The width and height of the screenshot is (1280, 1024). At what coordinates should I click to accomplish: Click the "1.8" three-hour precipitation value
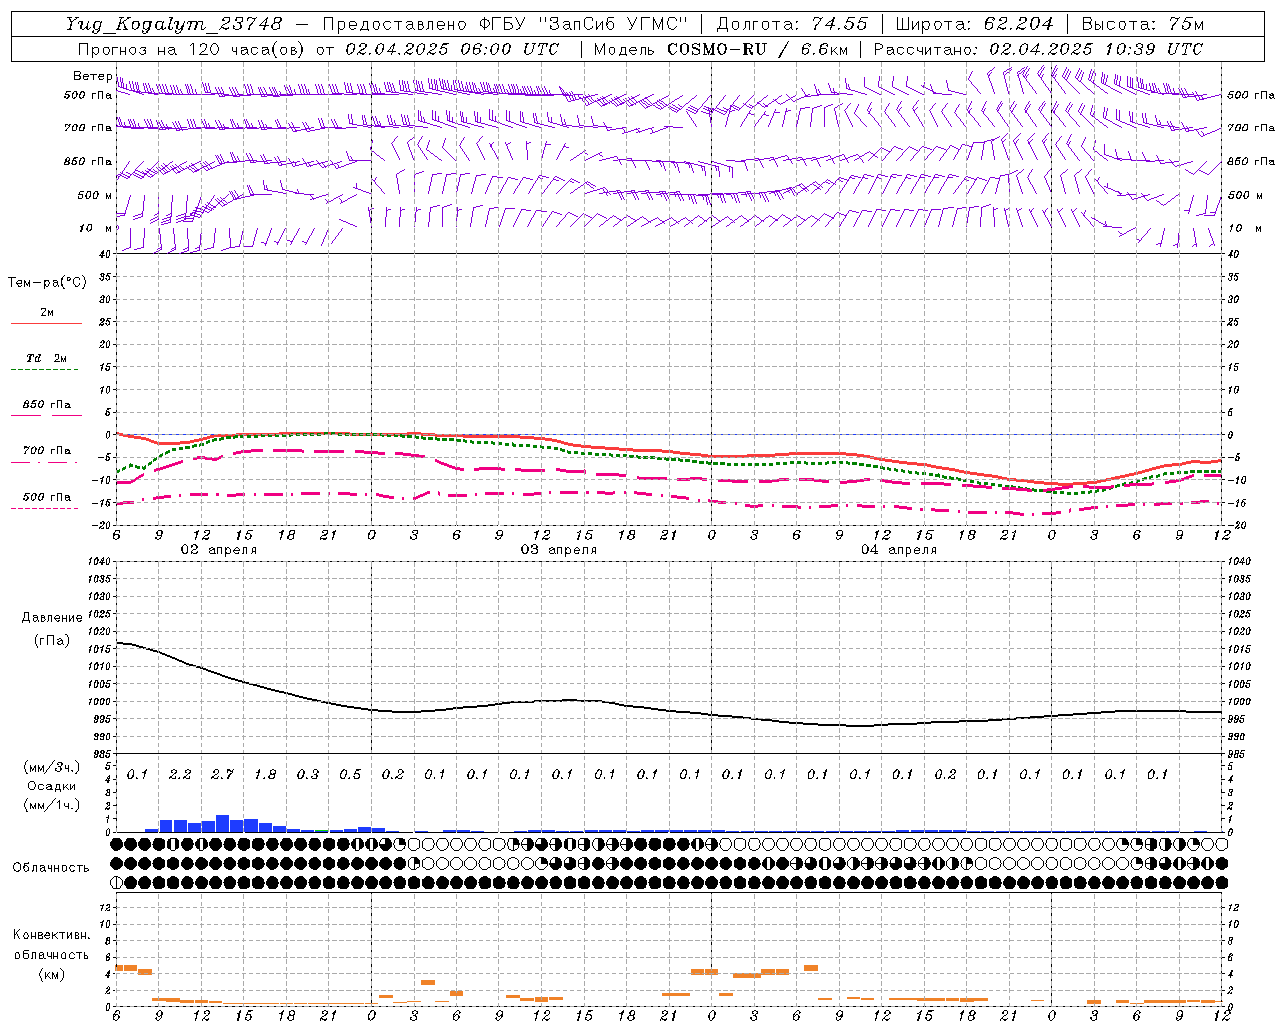(265, 775)
